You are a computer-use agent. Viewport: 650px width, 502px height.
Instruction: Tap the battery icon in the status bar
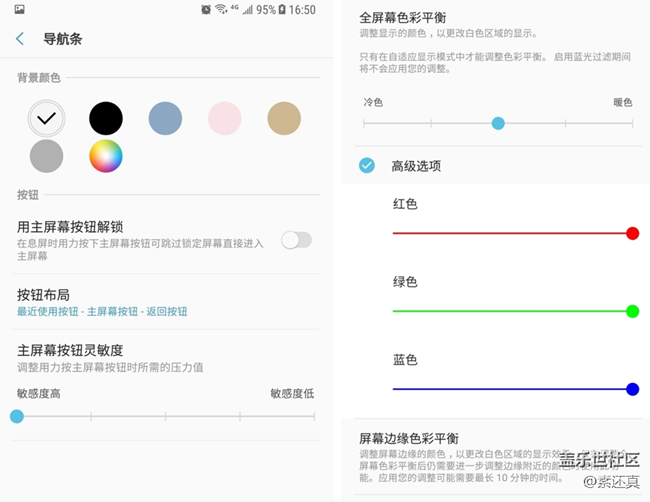(x=283, y=10)
